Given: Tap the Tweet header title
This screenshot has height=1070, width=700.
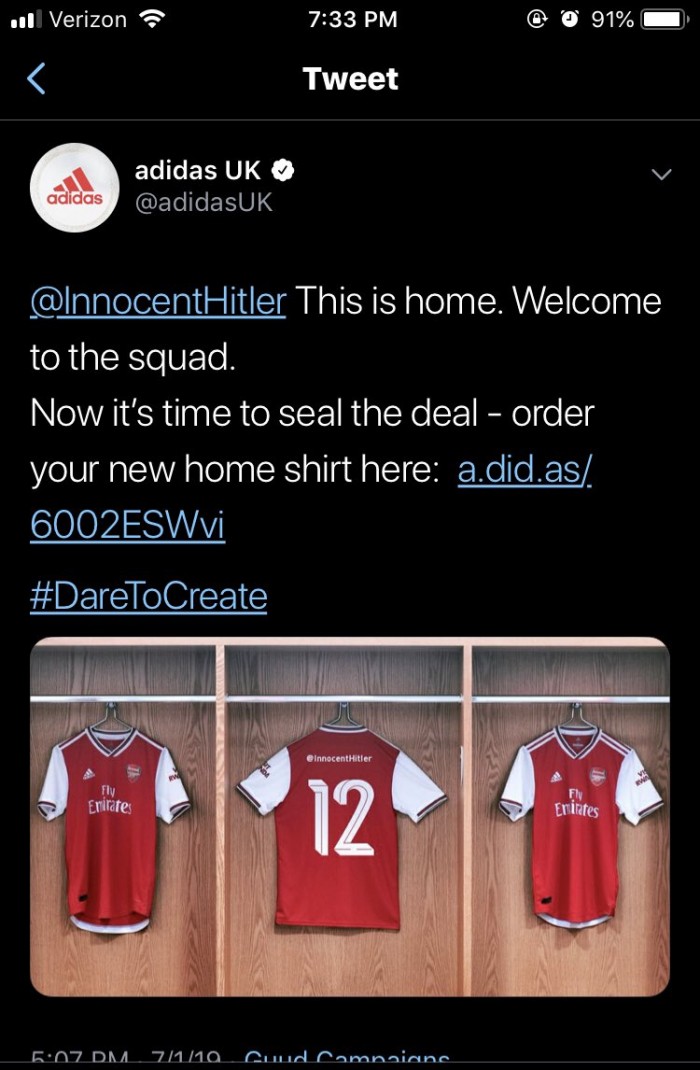Looking at the screenshot, I should pyautogui.click(x=350, y=79).
